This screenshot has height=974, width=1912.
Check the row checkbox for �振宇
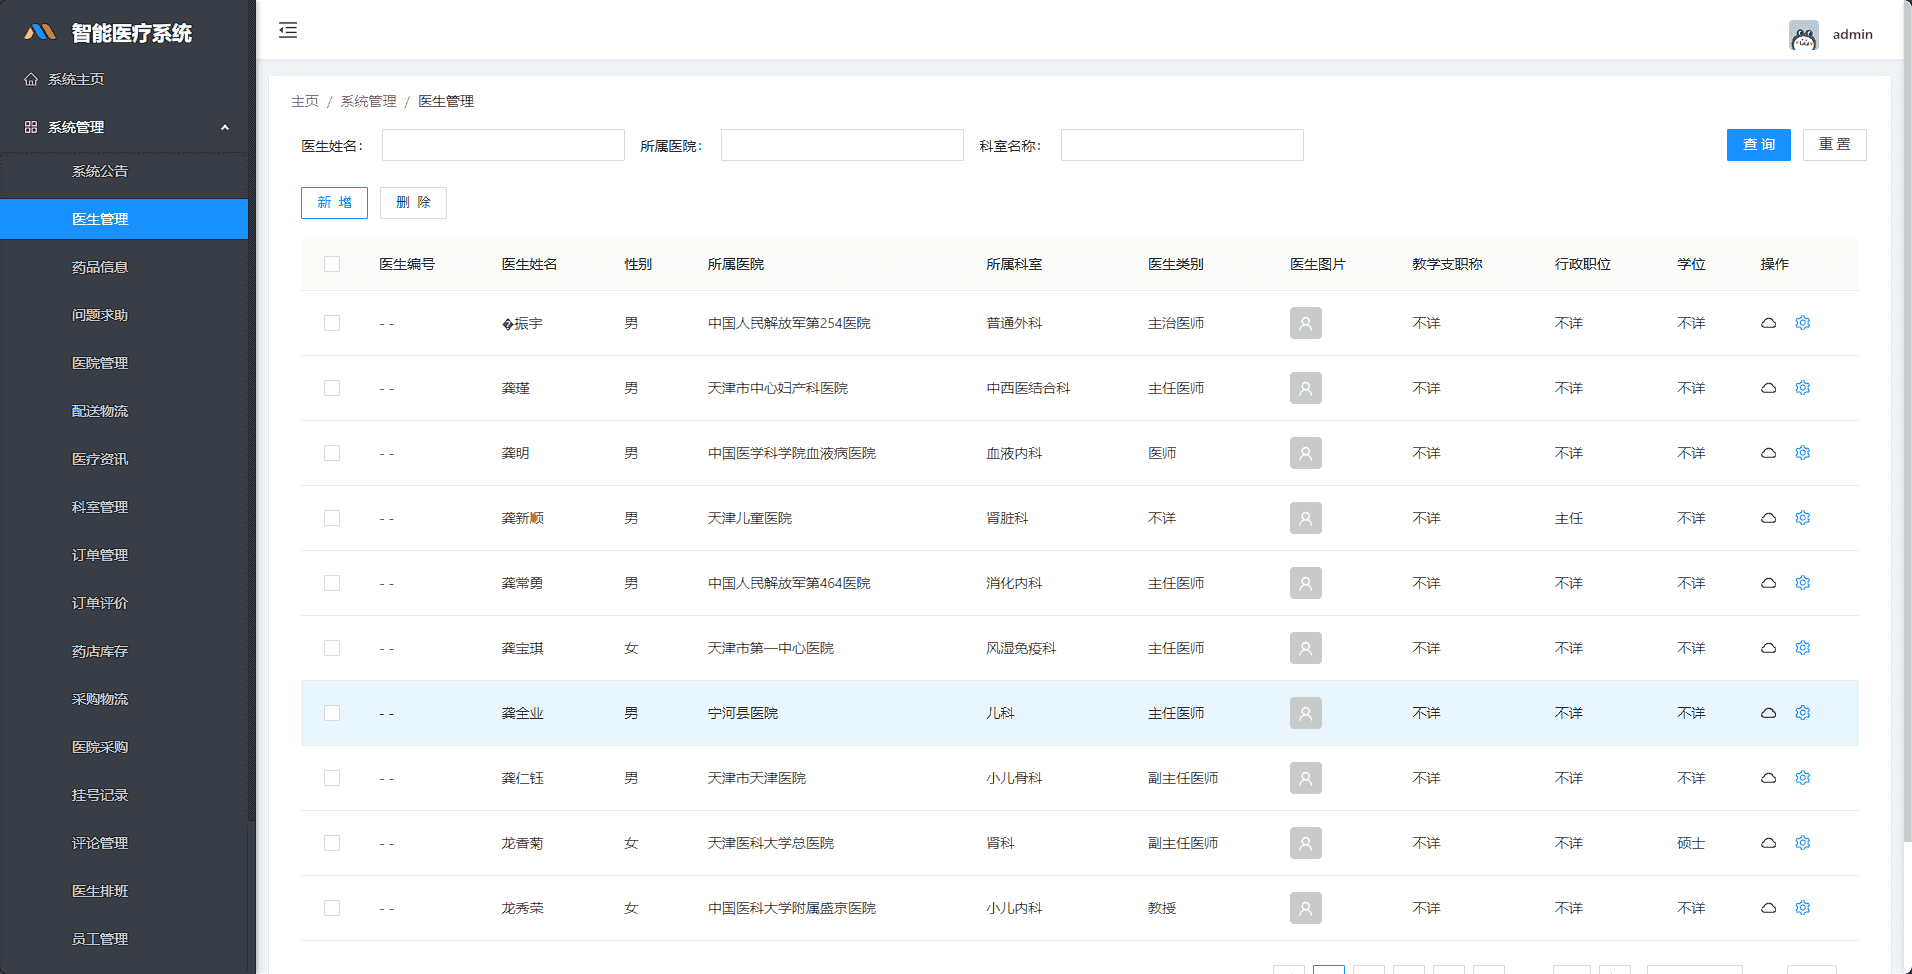point(332,323)
